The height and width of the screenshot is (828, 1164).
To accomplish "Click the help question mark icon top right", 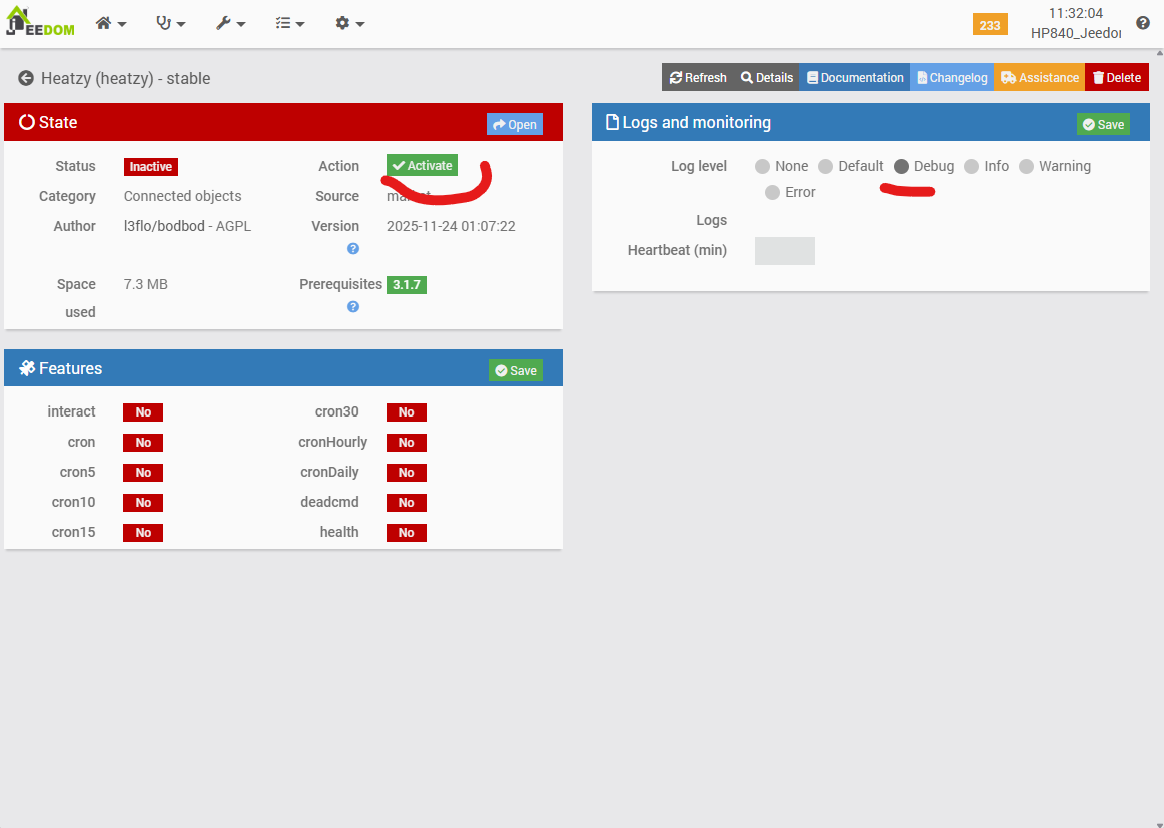I will (1143, 23).
